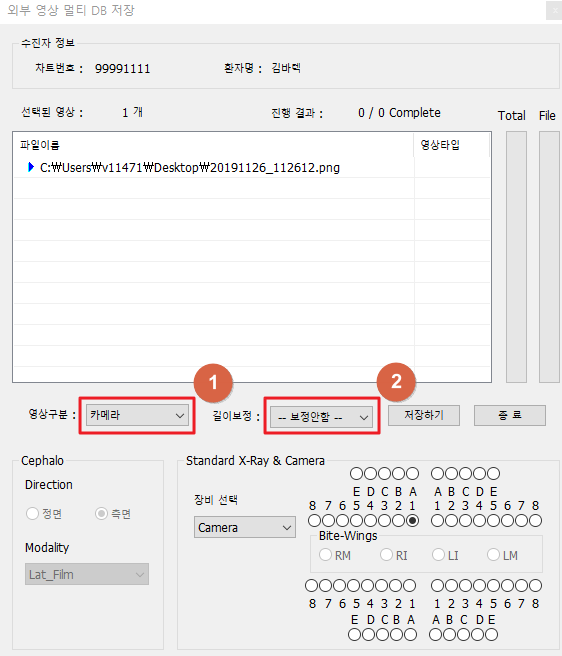
Task: Open the disabled Lat_Film Modality dropdown
Action: 87,574
